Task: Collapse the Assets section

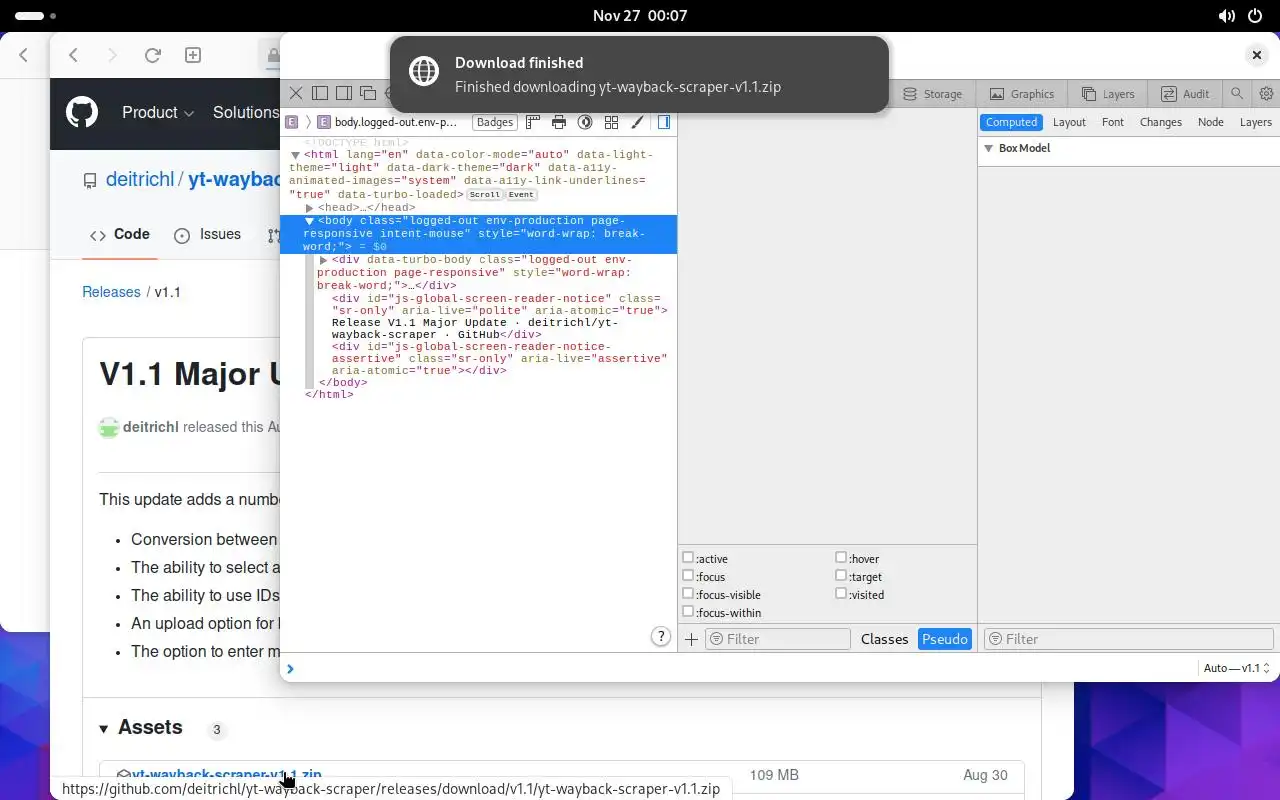Action: click(x=104, y=729)
